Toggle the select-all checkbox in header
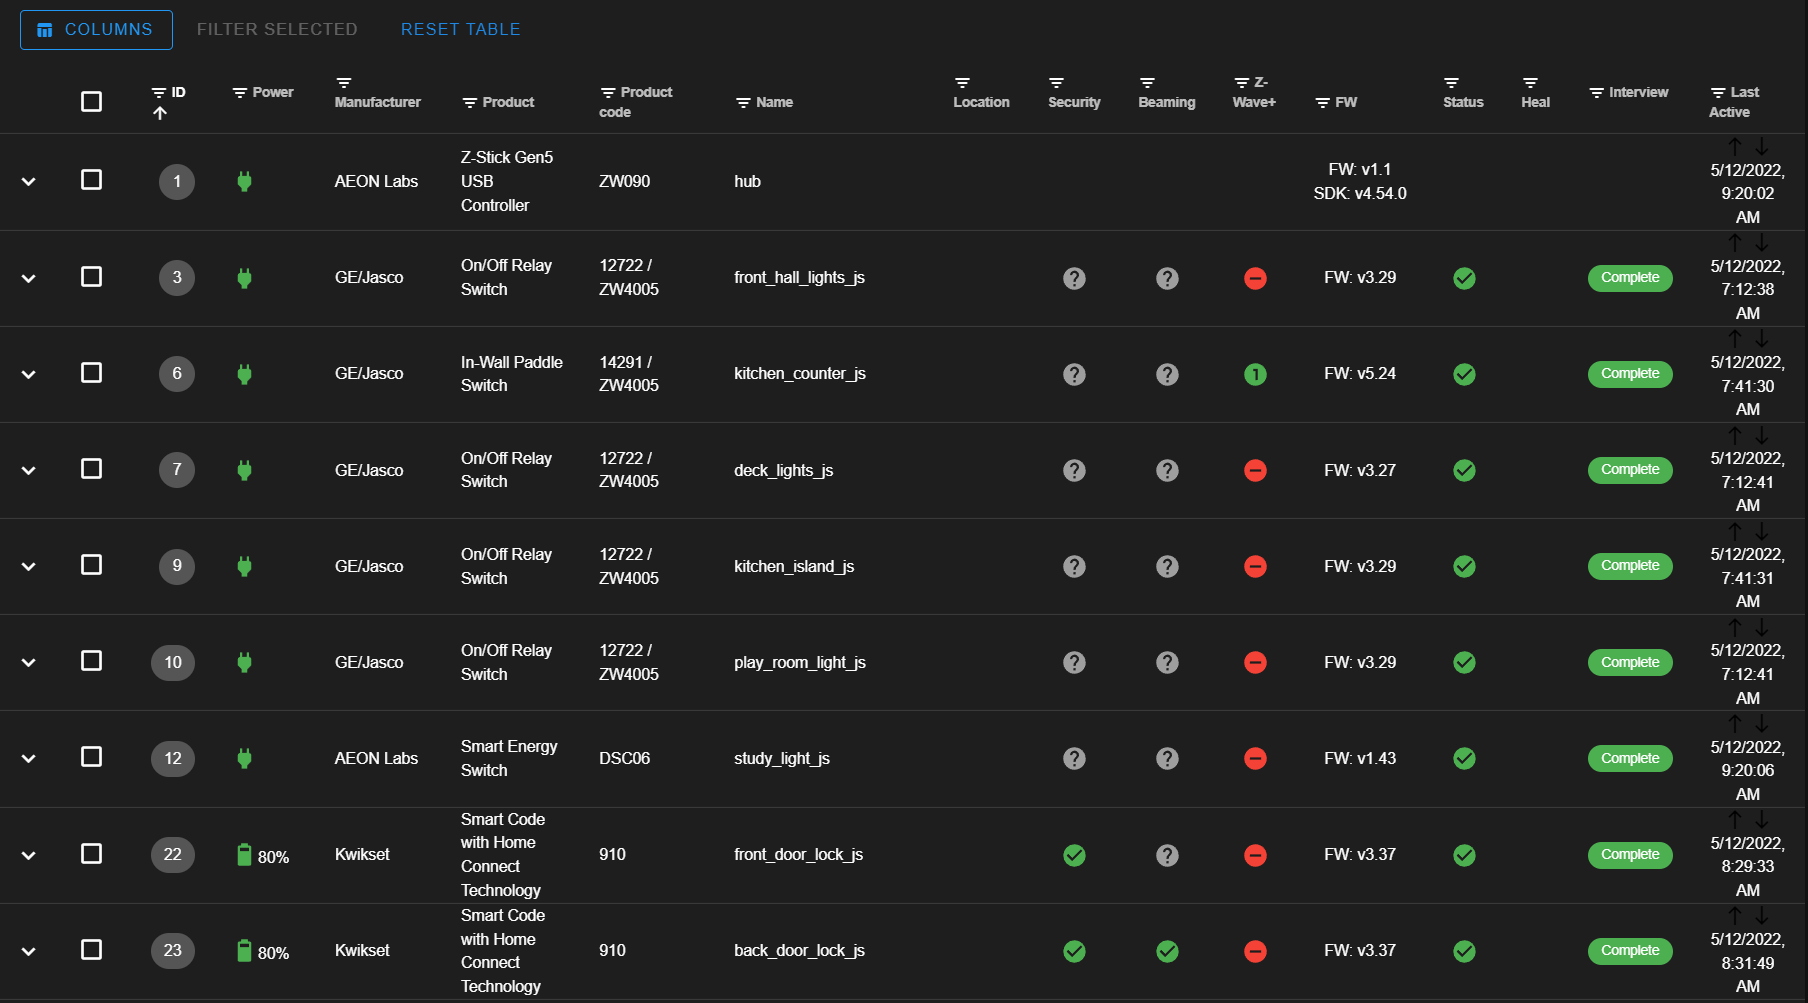Image resolution: width=1808 pixels, height=1003 pixels. (91, 102)
